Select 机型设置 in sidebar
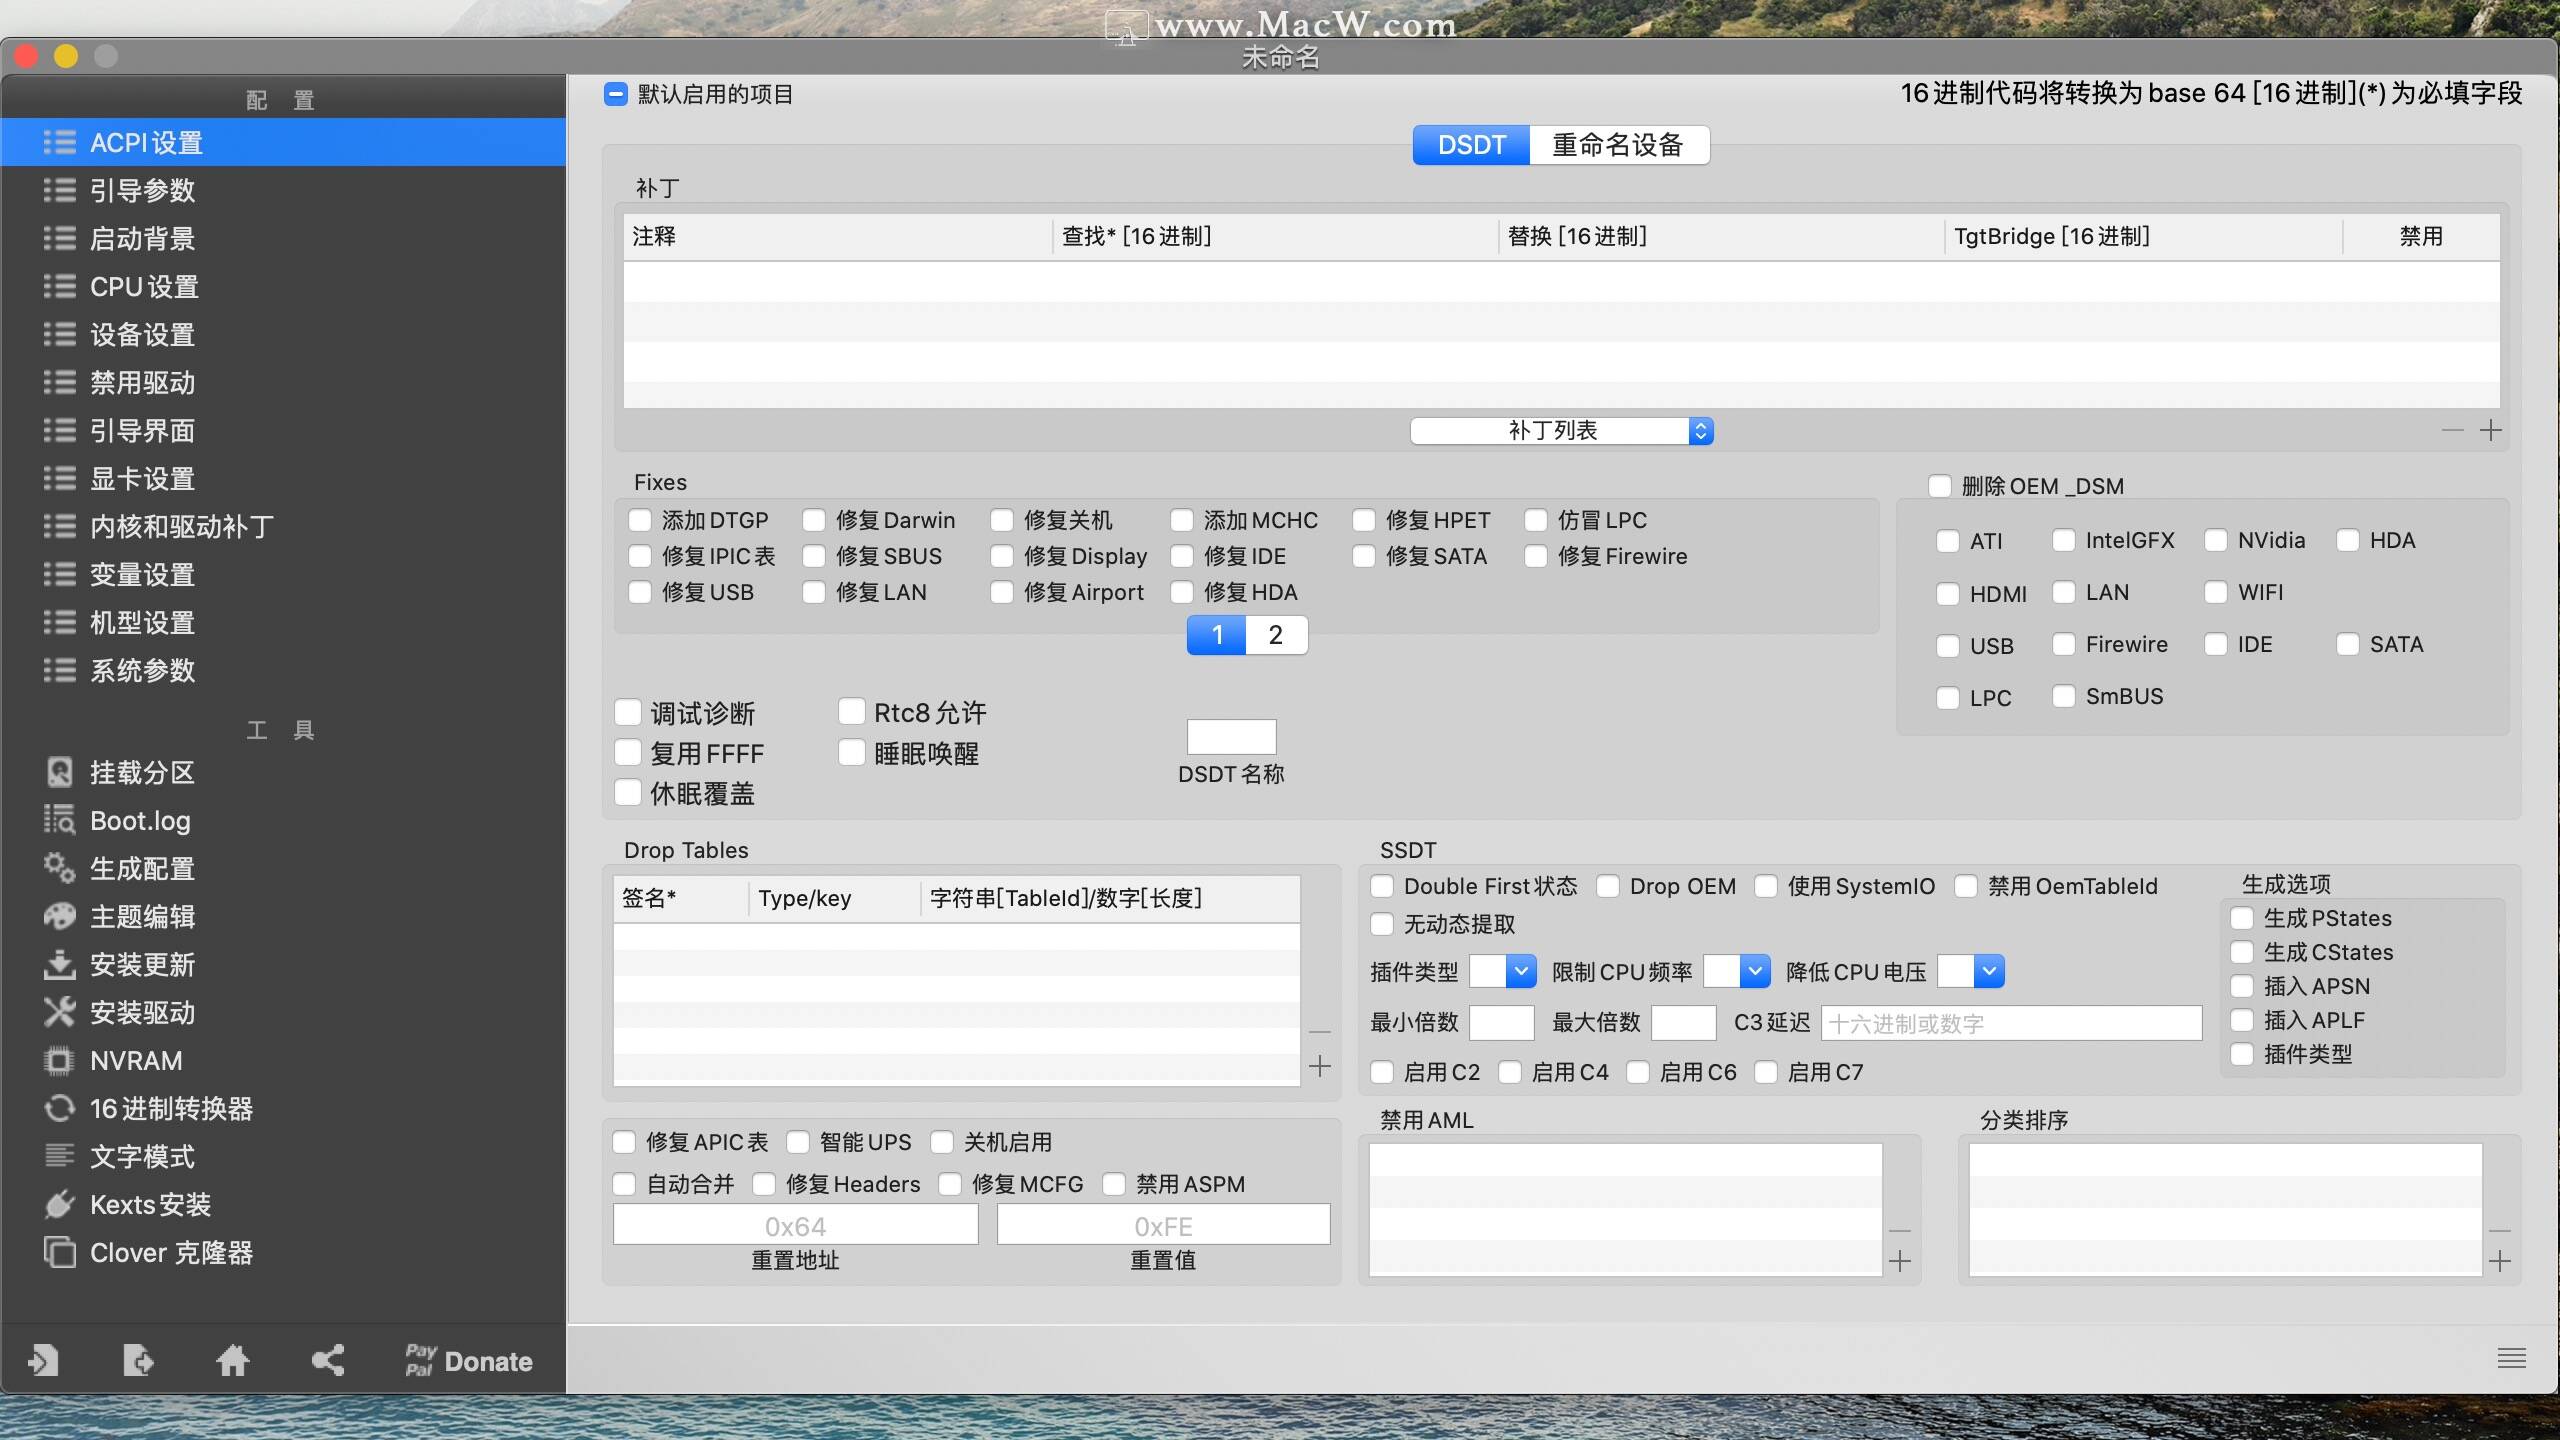Image resolution: width=2560 pixels, height=1440 pixels. pos(283,622)
